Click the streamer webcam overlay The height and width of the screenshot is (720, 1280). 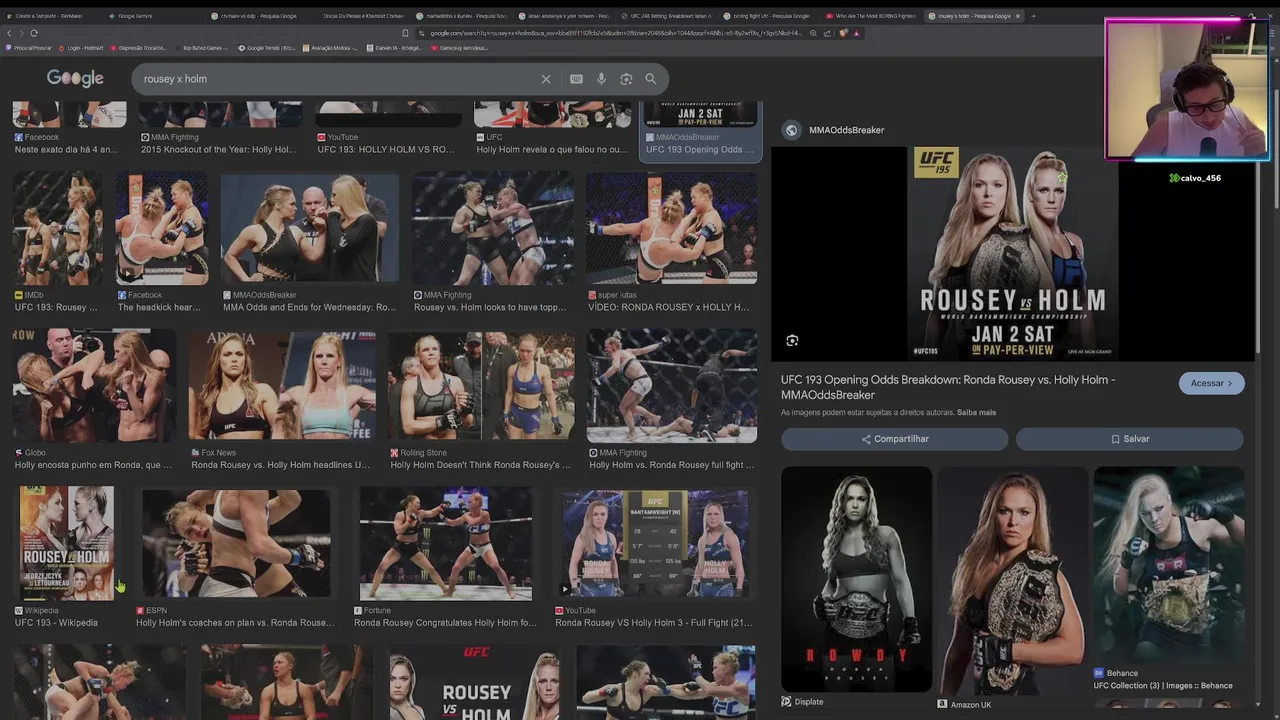coord(1187,89)
